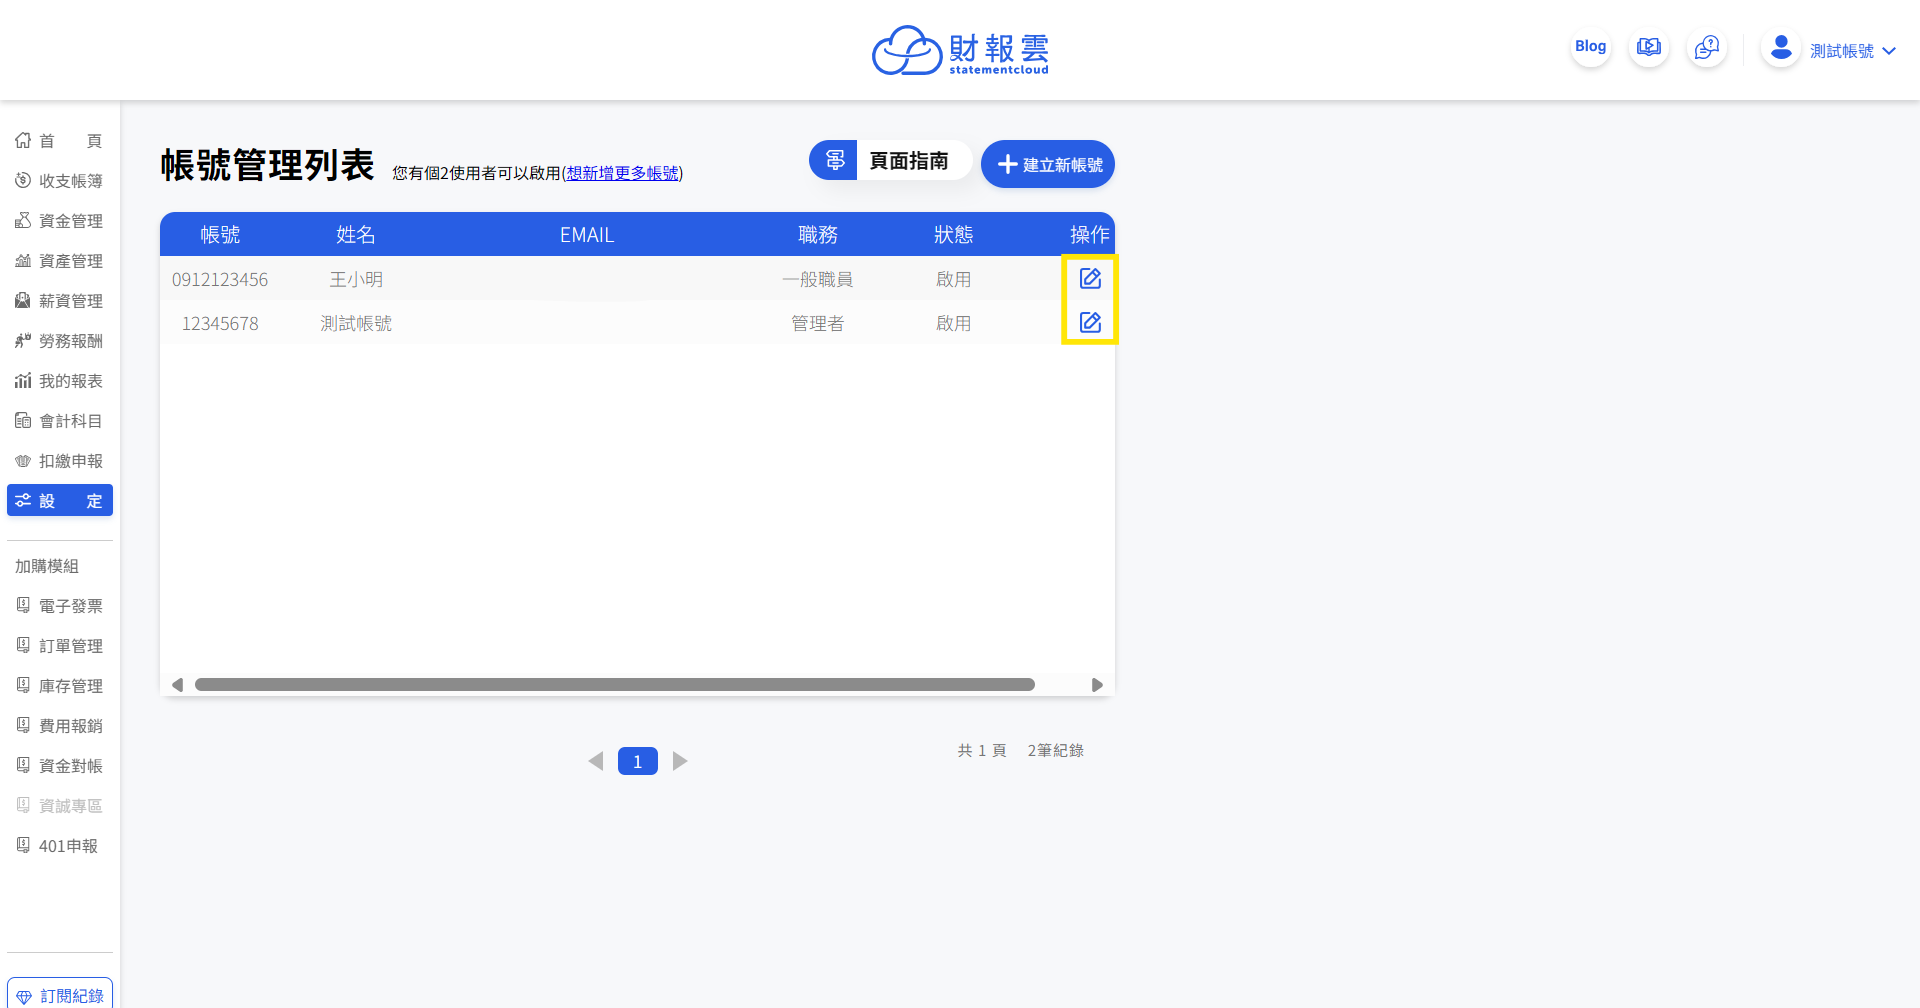Open the help chat icon in header
This screenshot has height=1008, width=1920.
[1706, 47]
